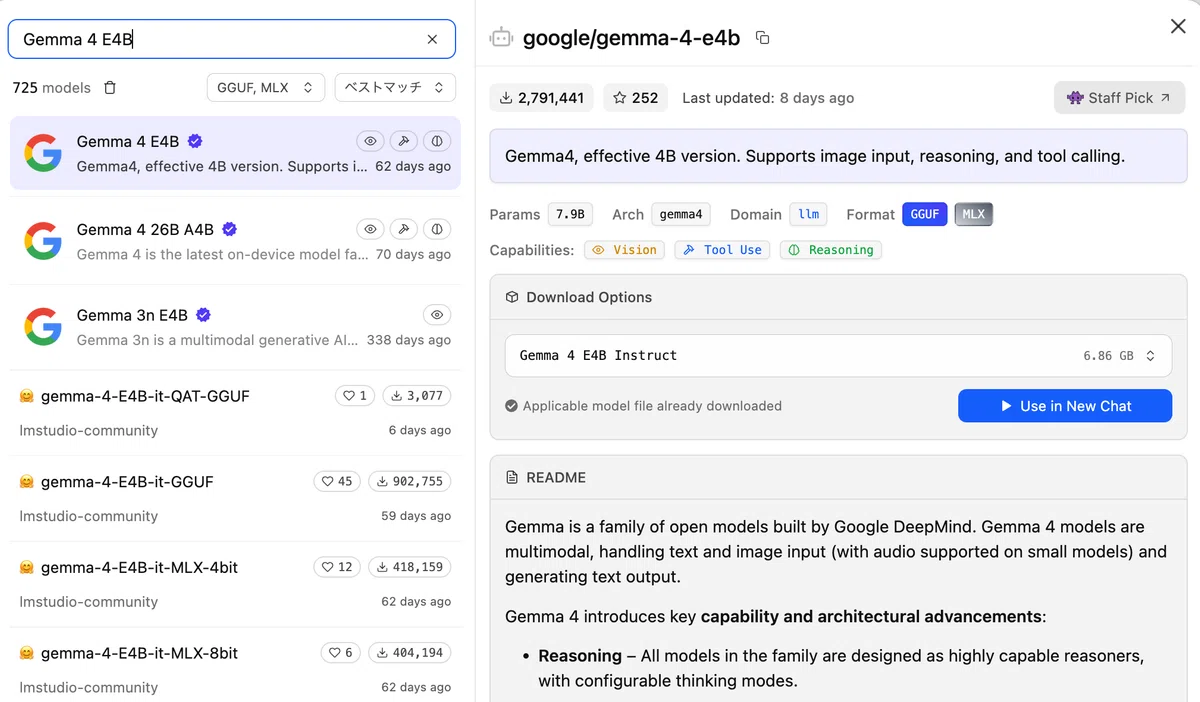Click lmstudio-community under gemma-4-E4B-it-GGUF

[89, 516]
